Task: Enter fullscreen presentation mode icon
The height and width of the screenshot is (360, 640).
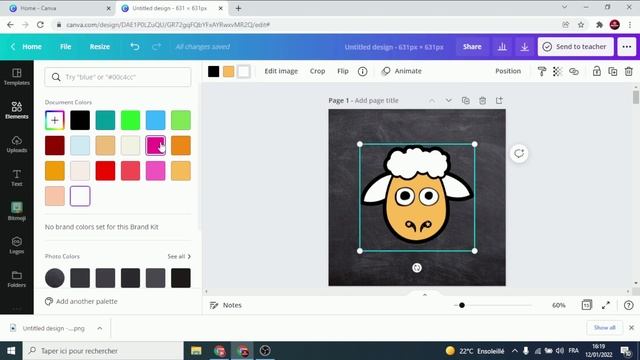Action: pyautogui.click(x=606, y=305)
